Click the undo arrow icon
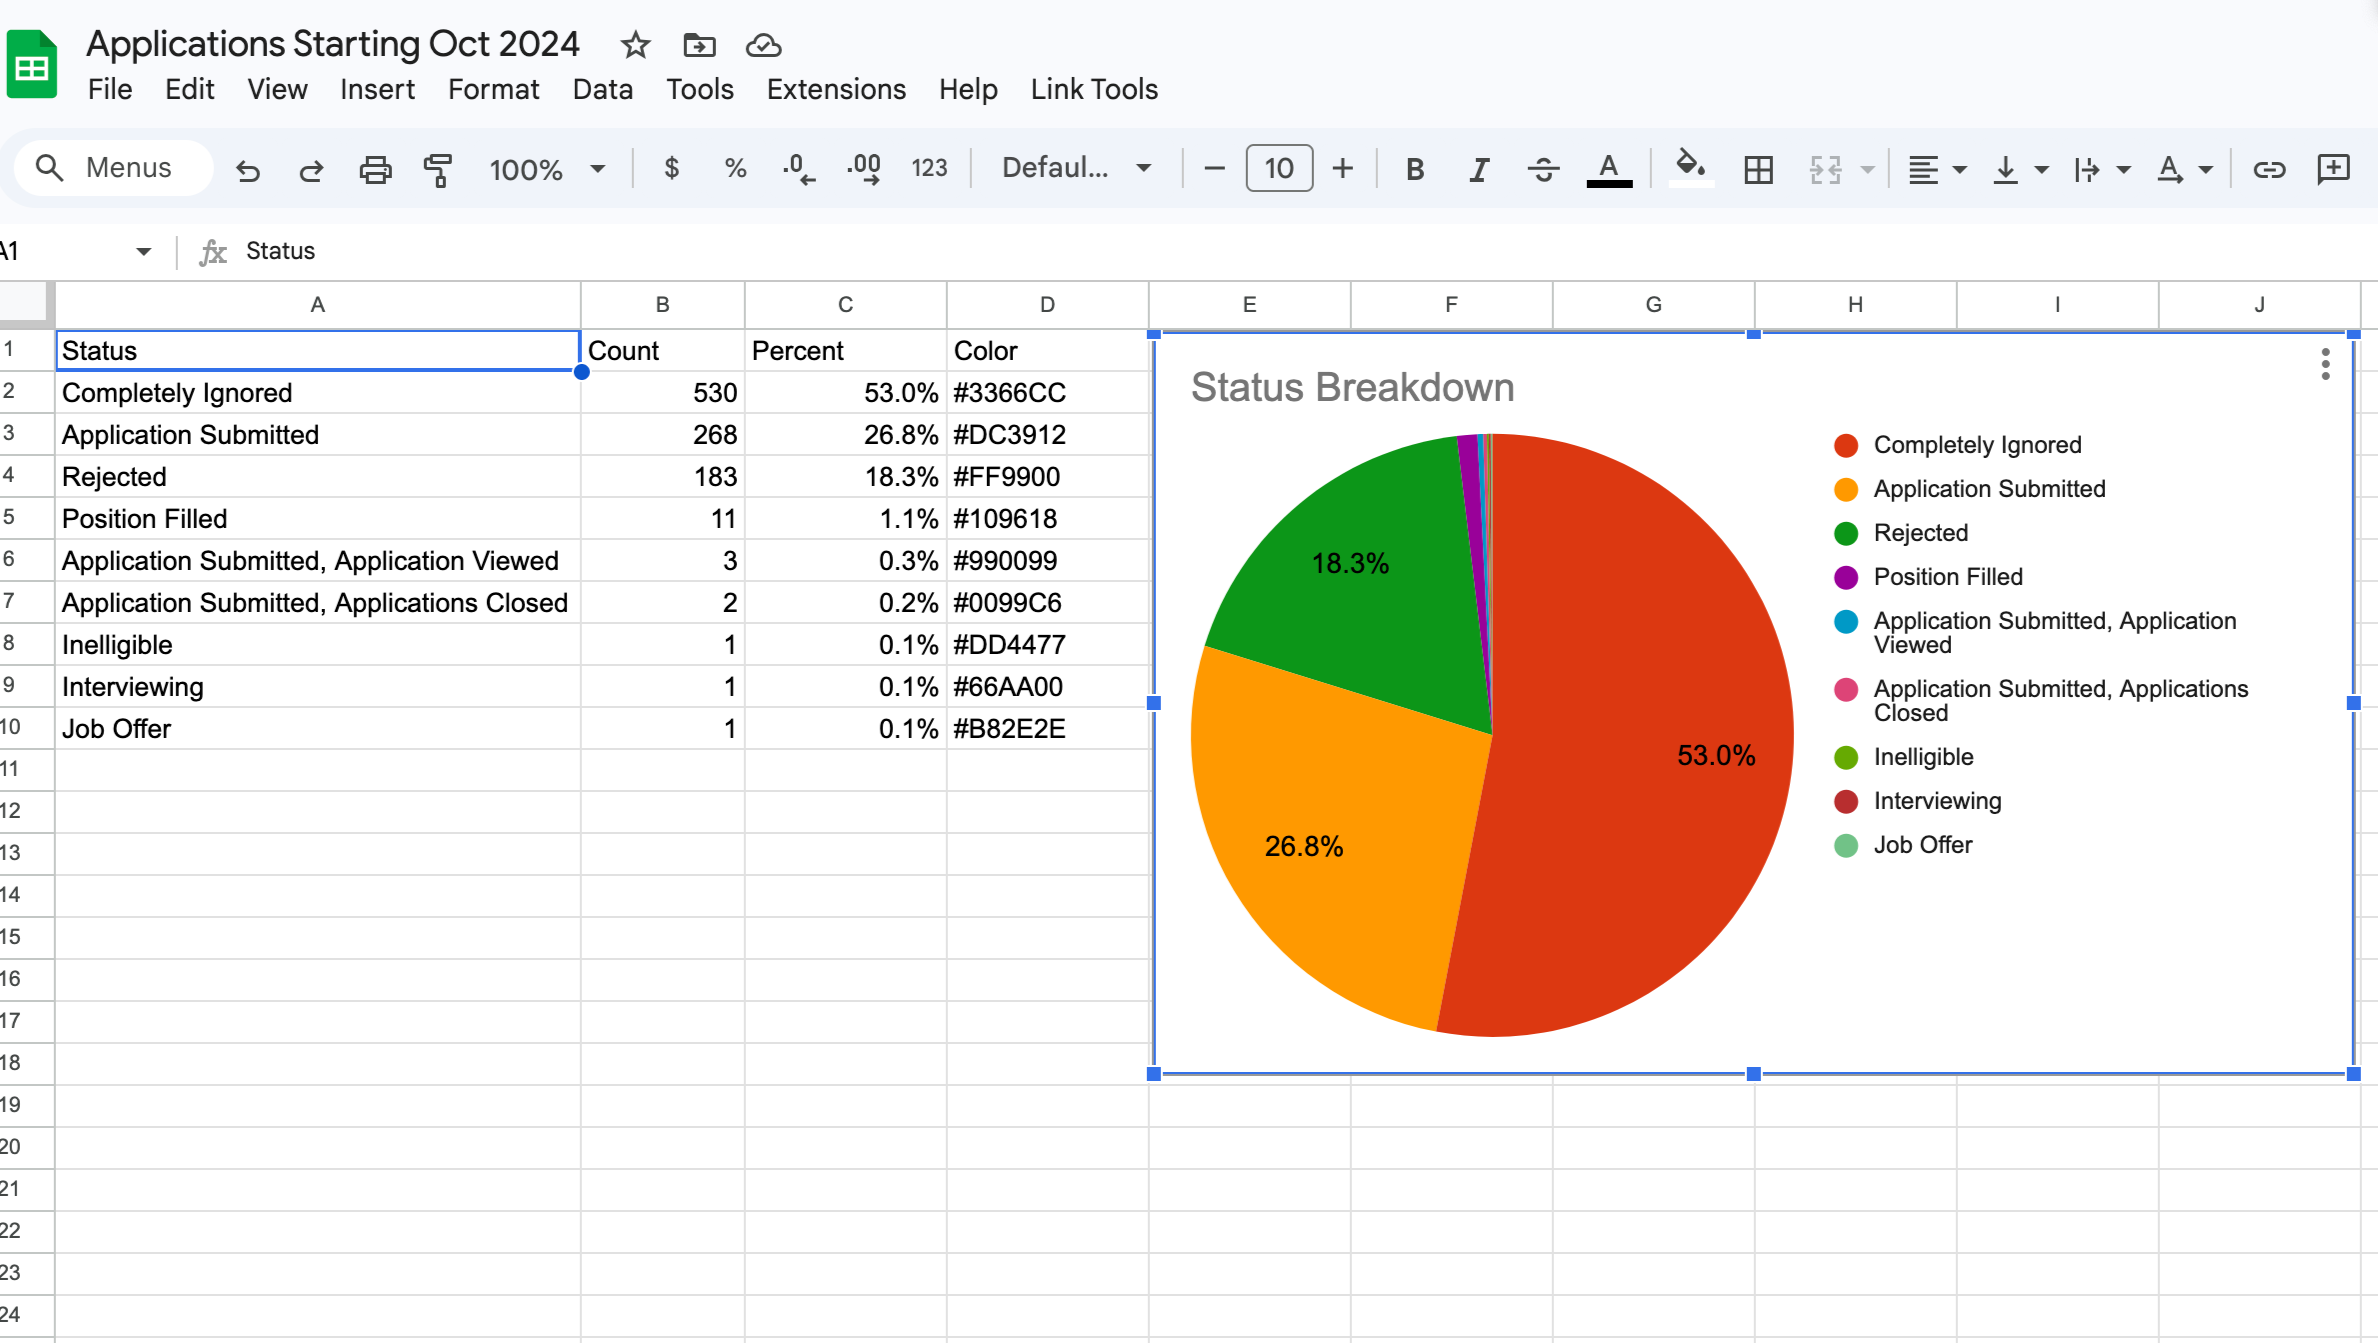The width and height of the screenshot is (2378, 1343). point(248,170)
